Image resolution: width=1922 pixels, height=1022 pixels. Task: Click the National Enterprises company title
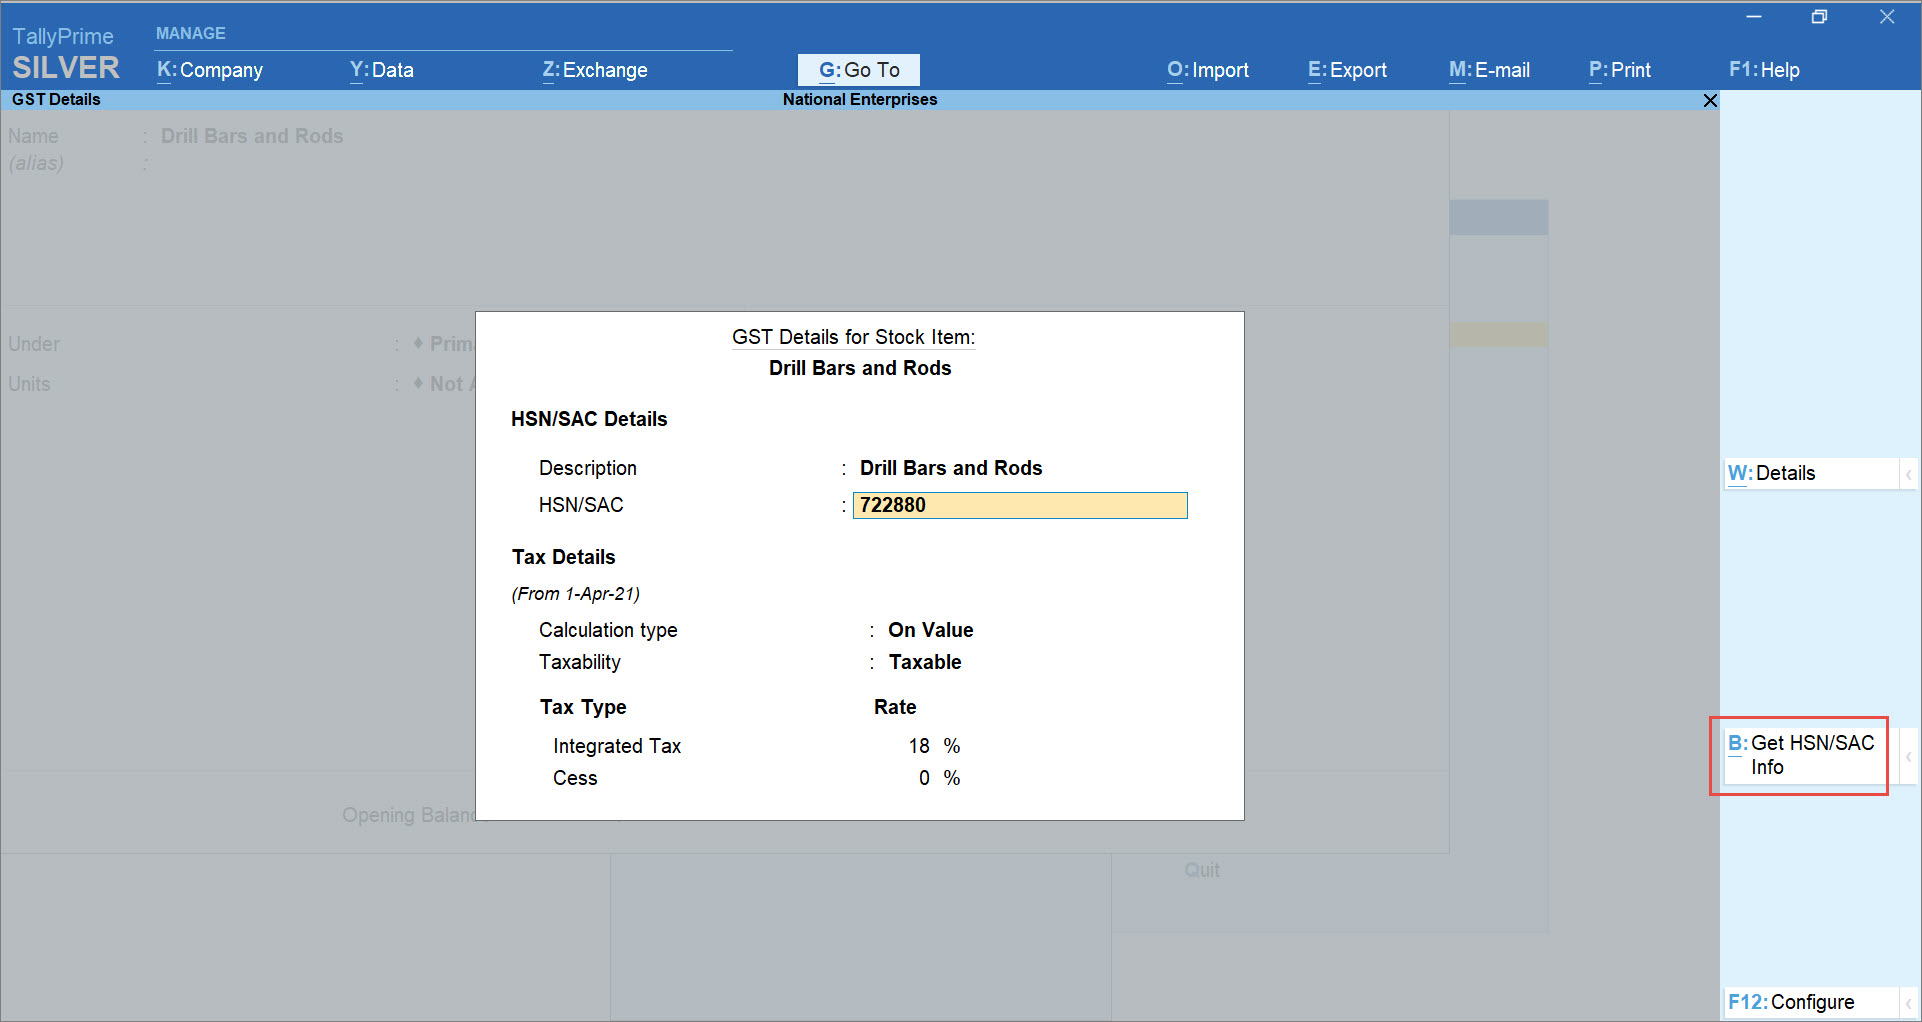(x=860, y=99)
